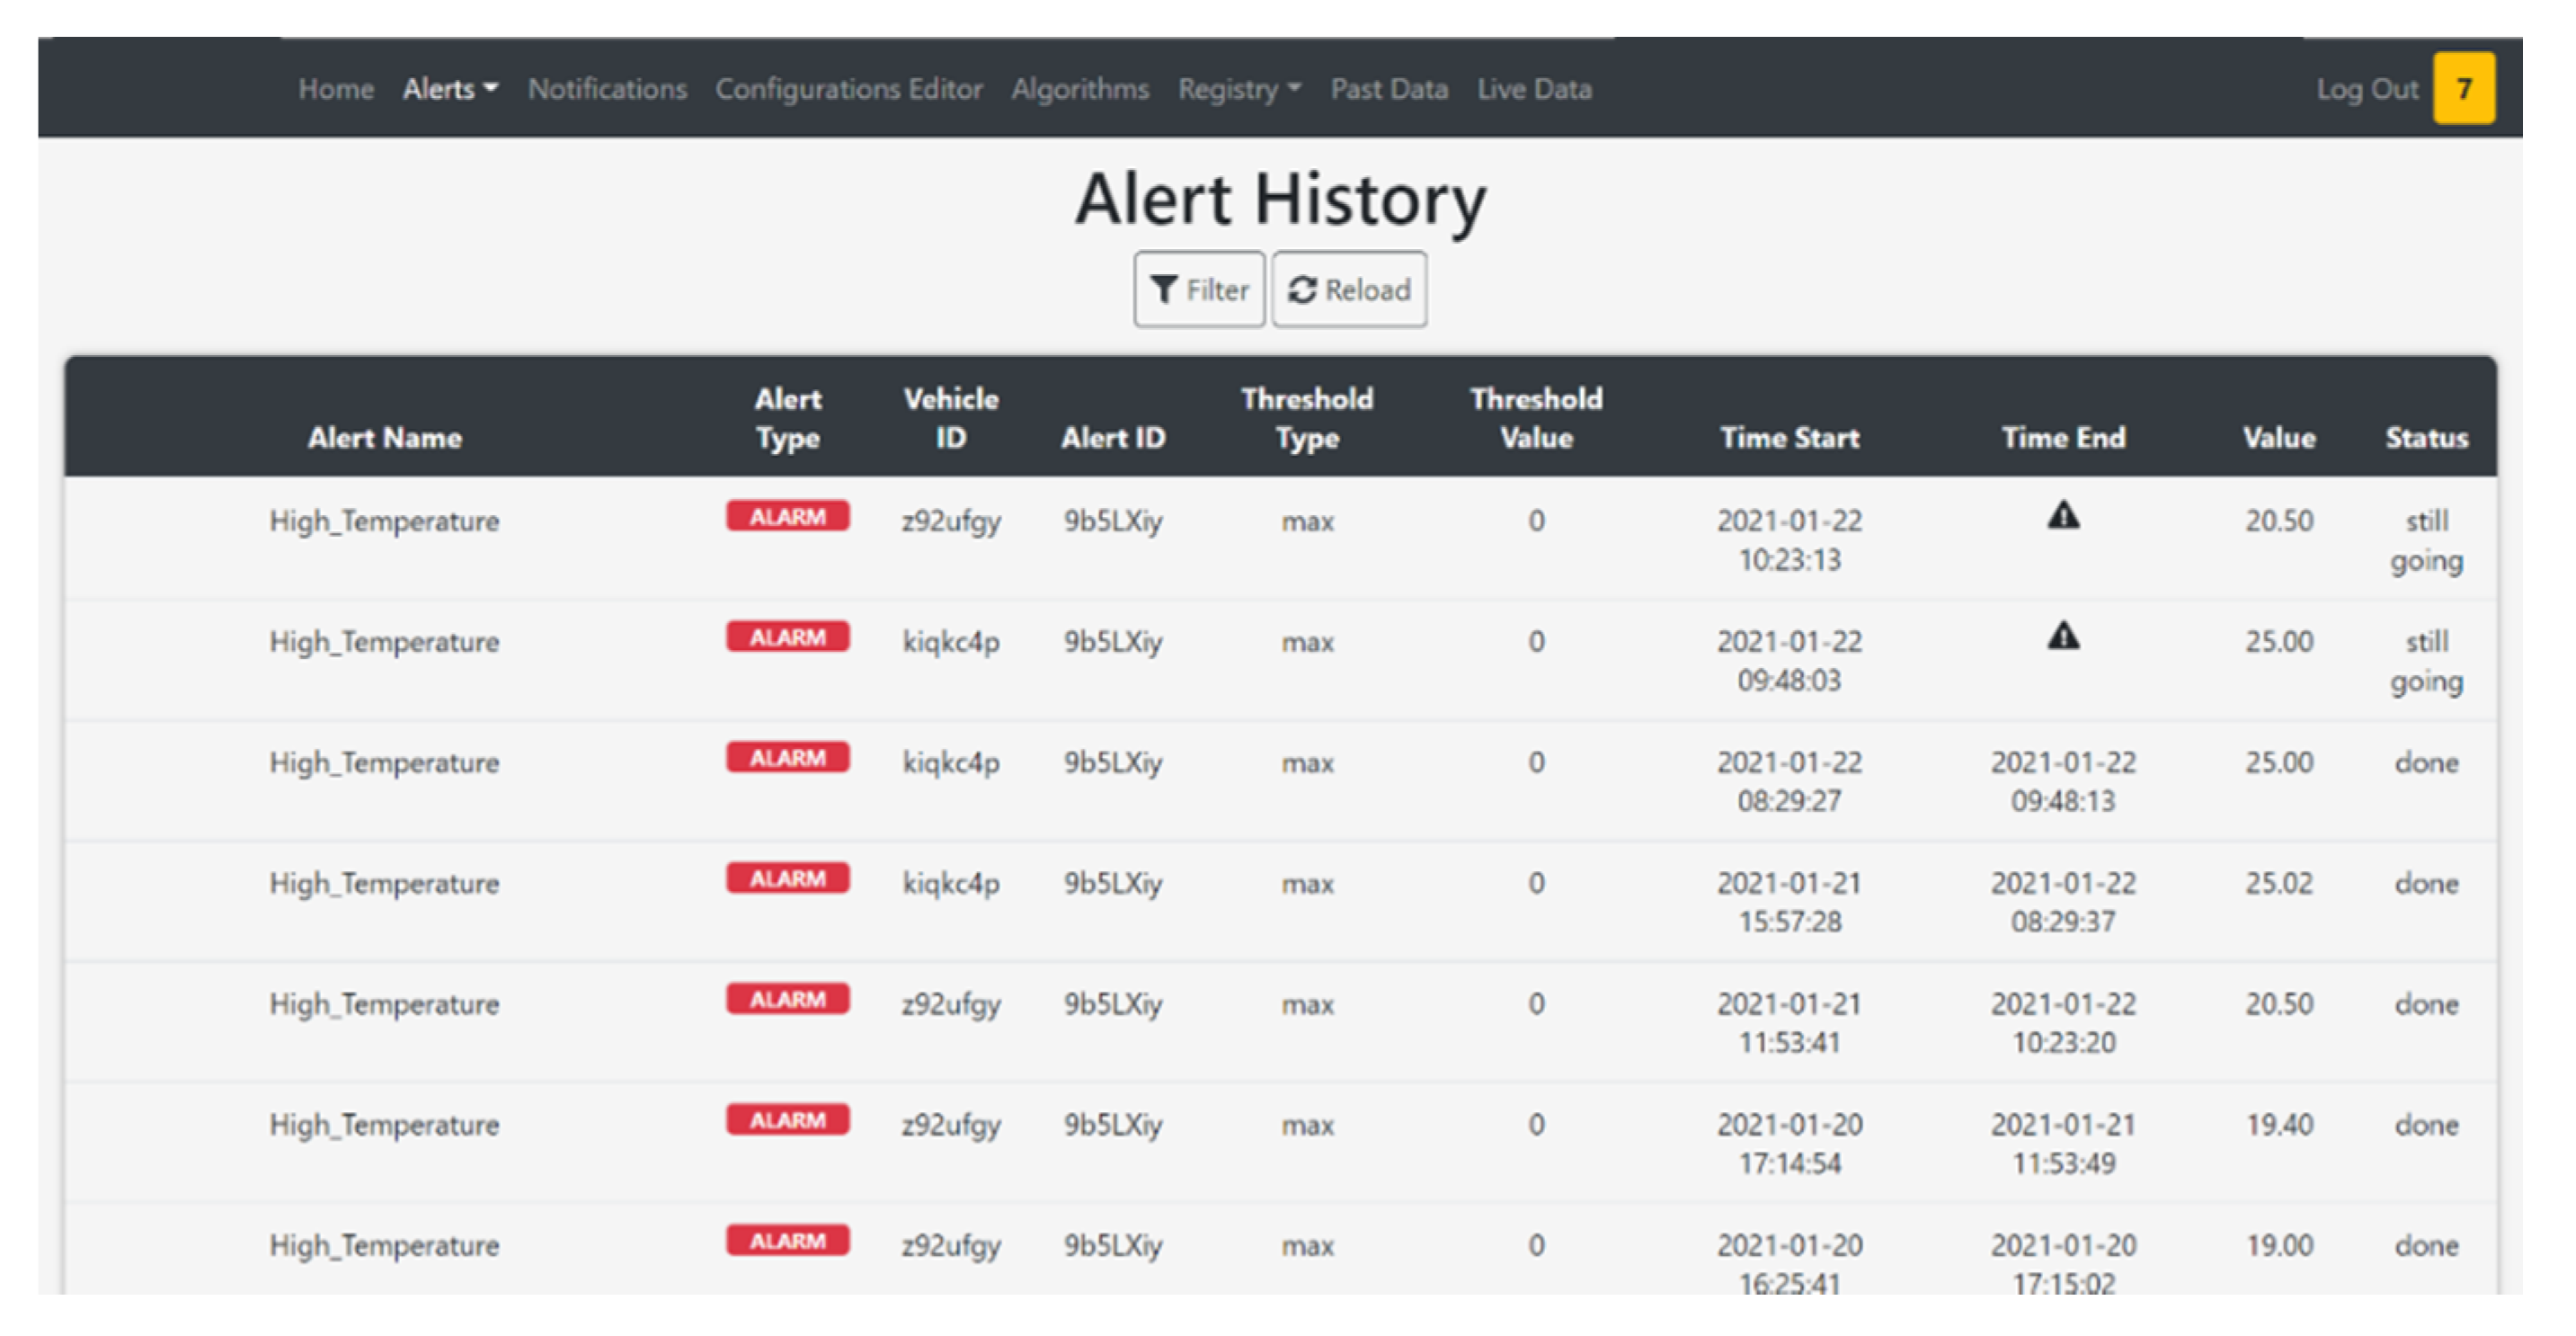Open the Live Data page
Viewport: 2576px width, 1336px height.
point(1534,89)
